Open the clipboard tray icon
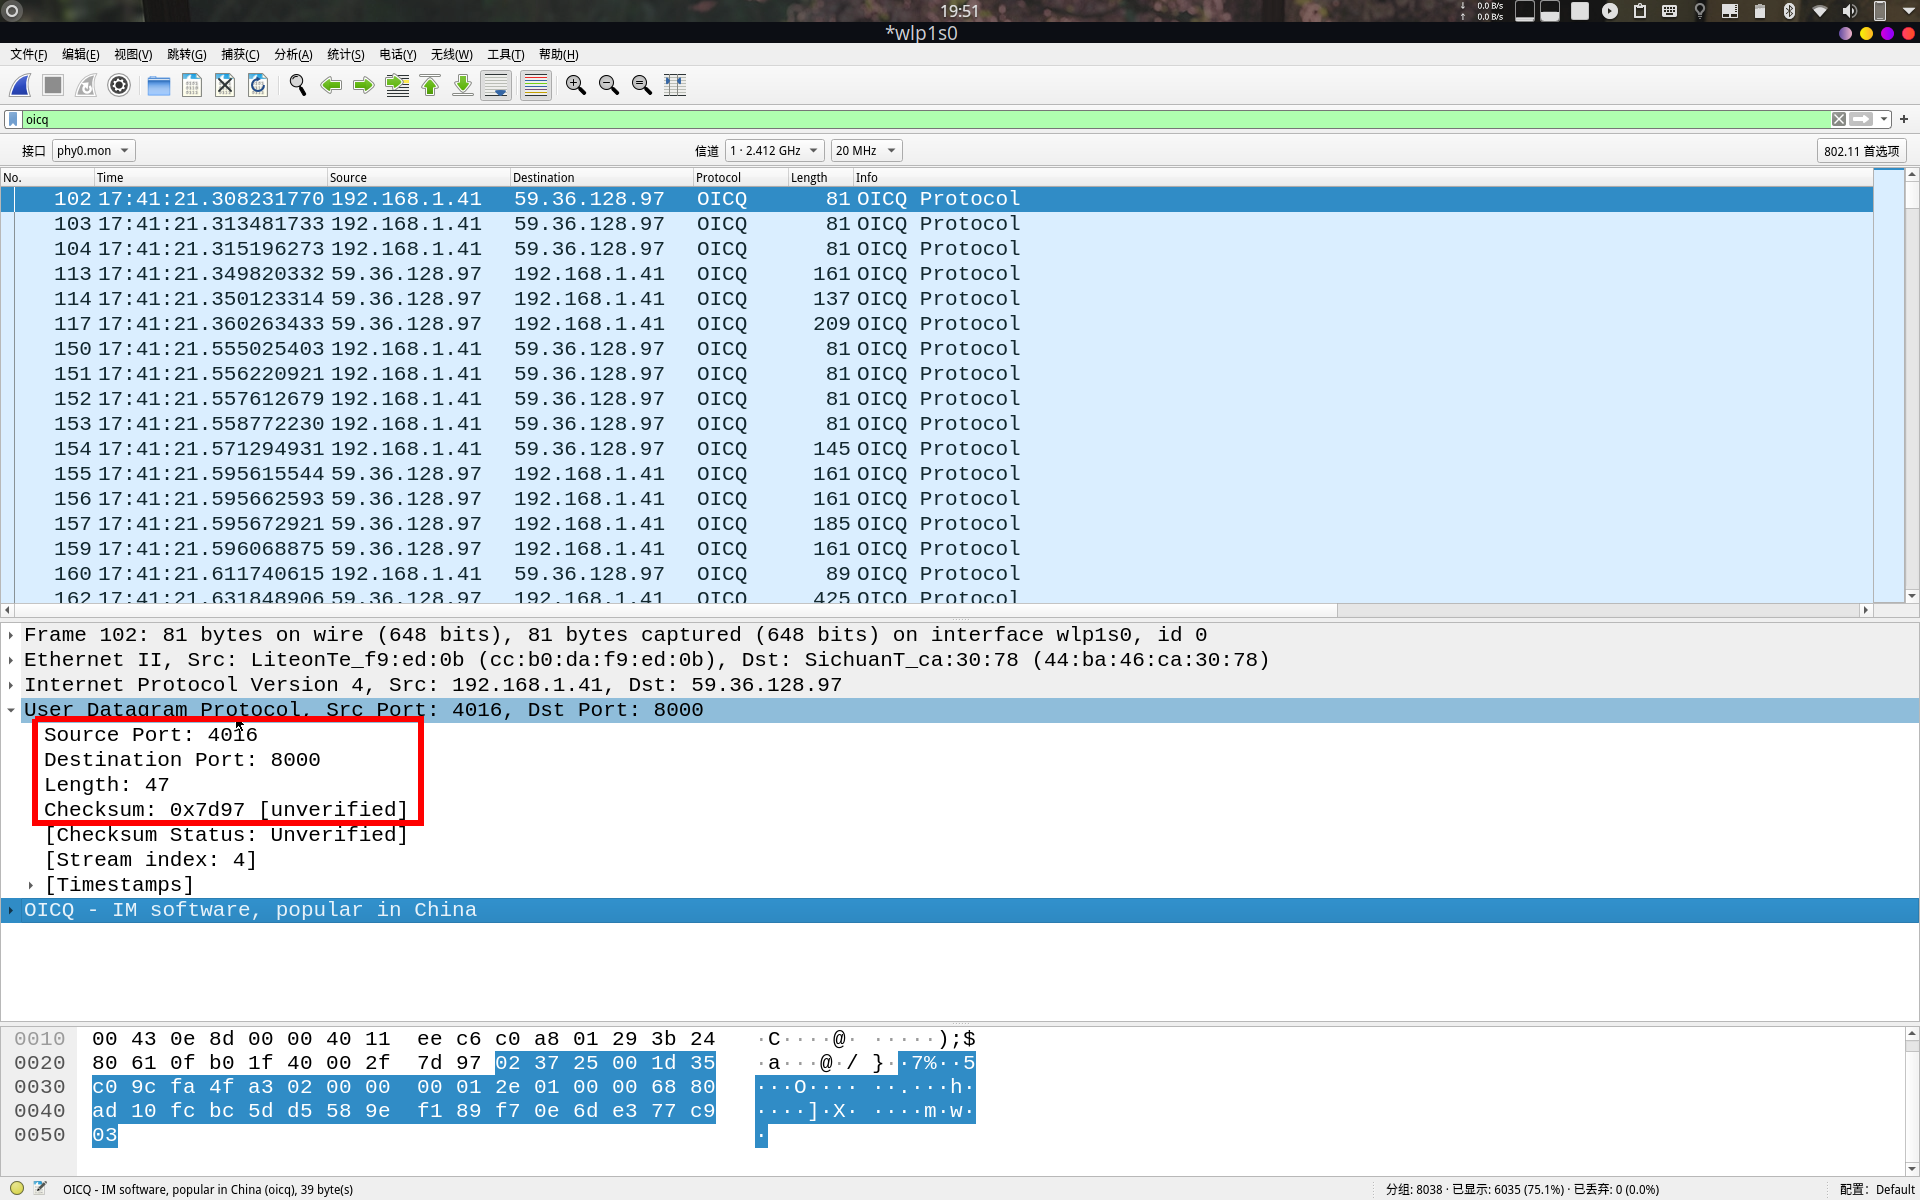 [x=1640, y=11]
